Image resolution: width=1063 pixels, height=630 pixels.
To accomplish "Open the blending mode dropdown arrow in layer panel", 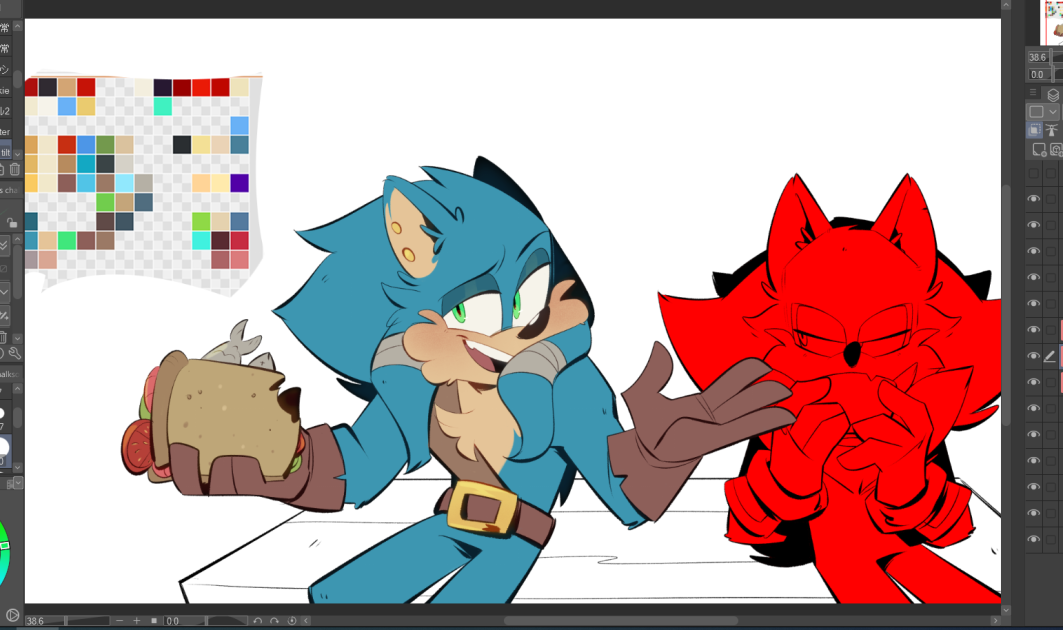I will pos(1052,112).
